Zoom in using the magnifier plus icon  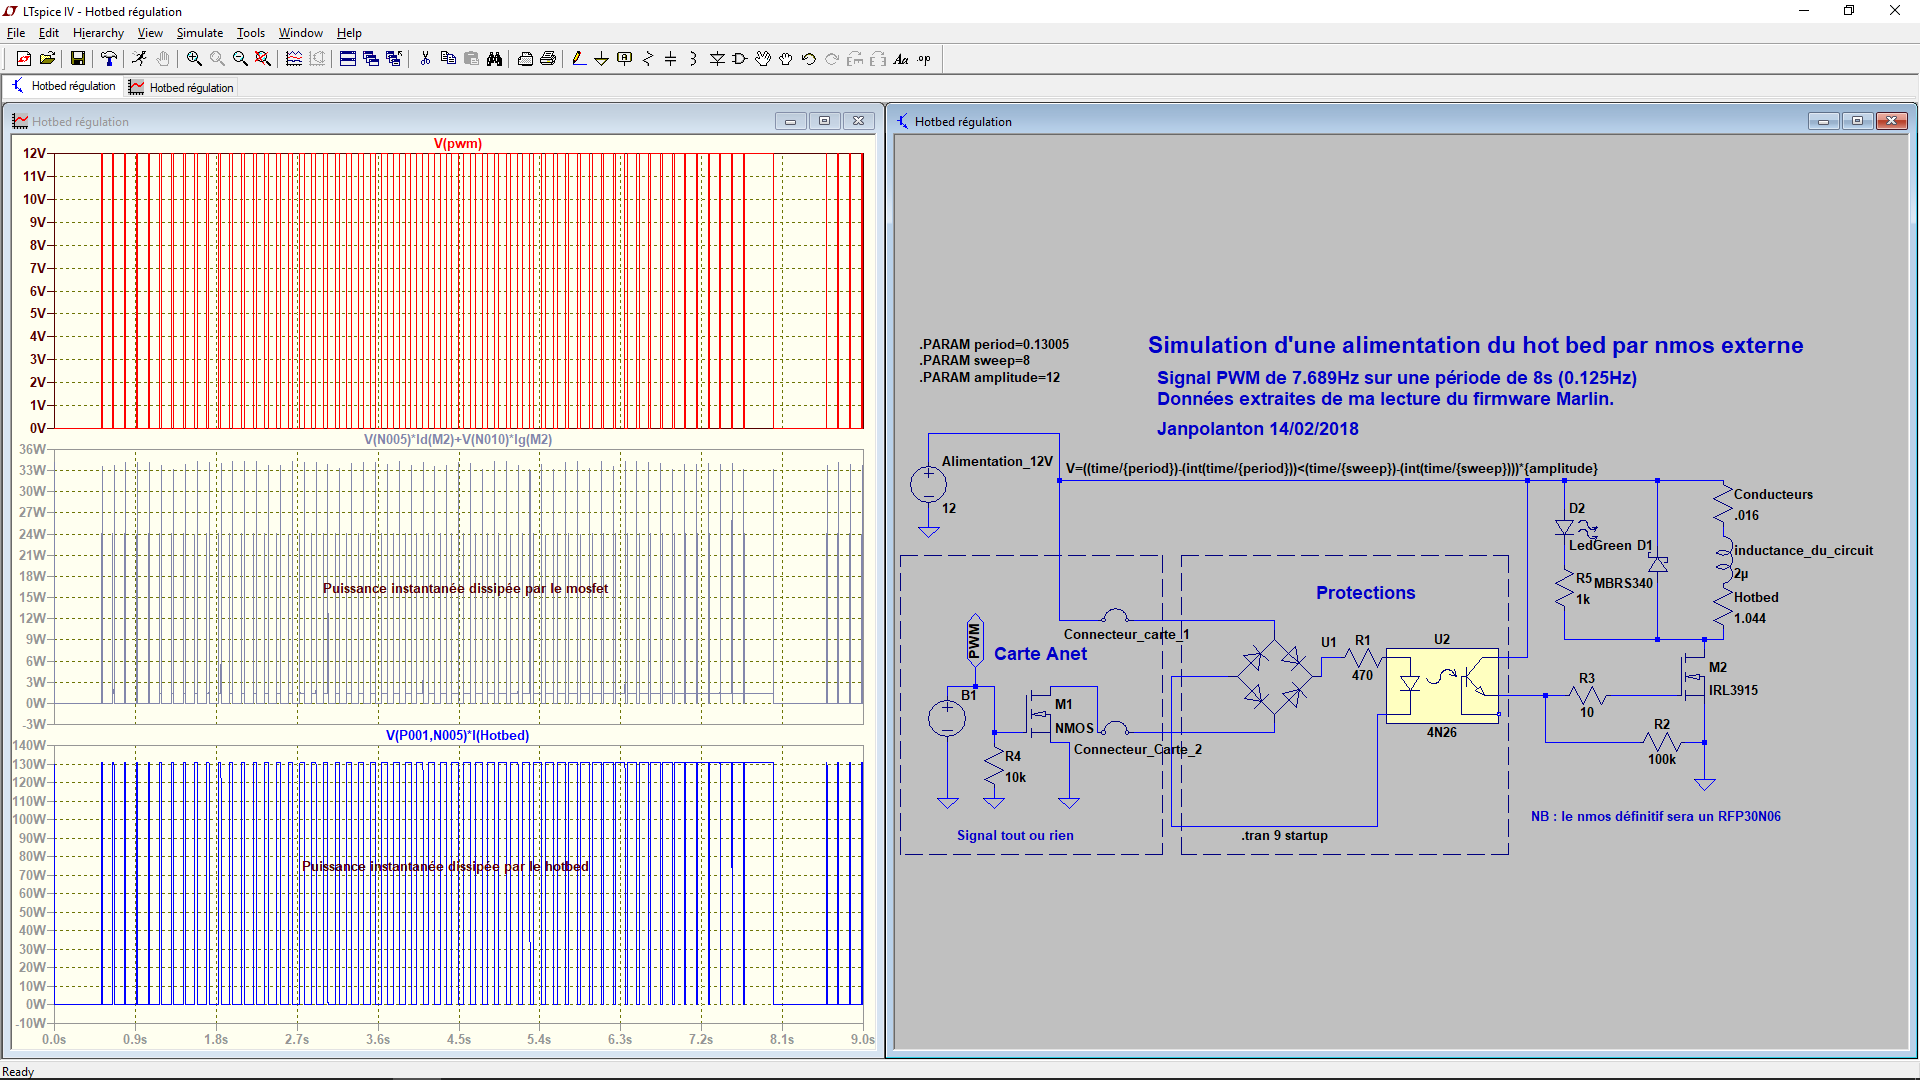[194, 59]
